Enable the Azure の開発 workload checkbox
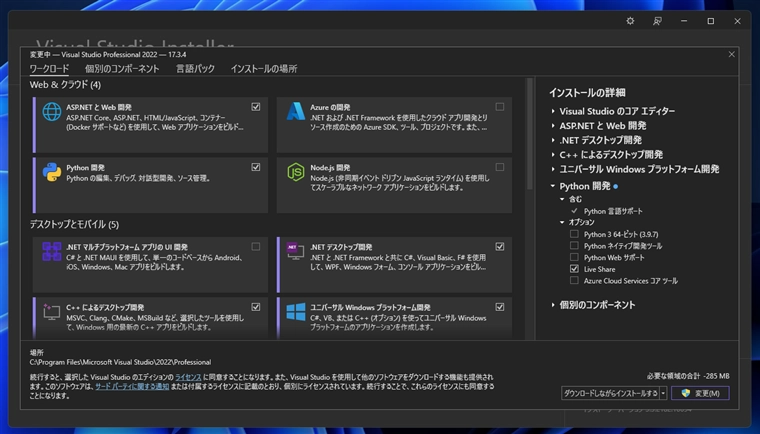The width and height of the screenshot is (760, 434). pos(500,107)
